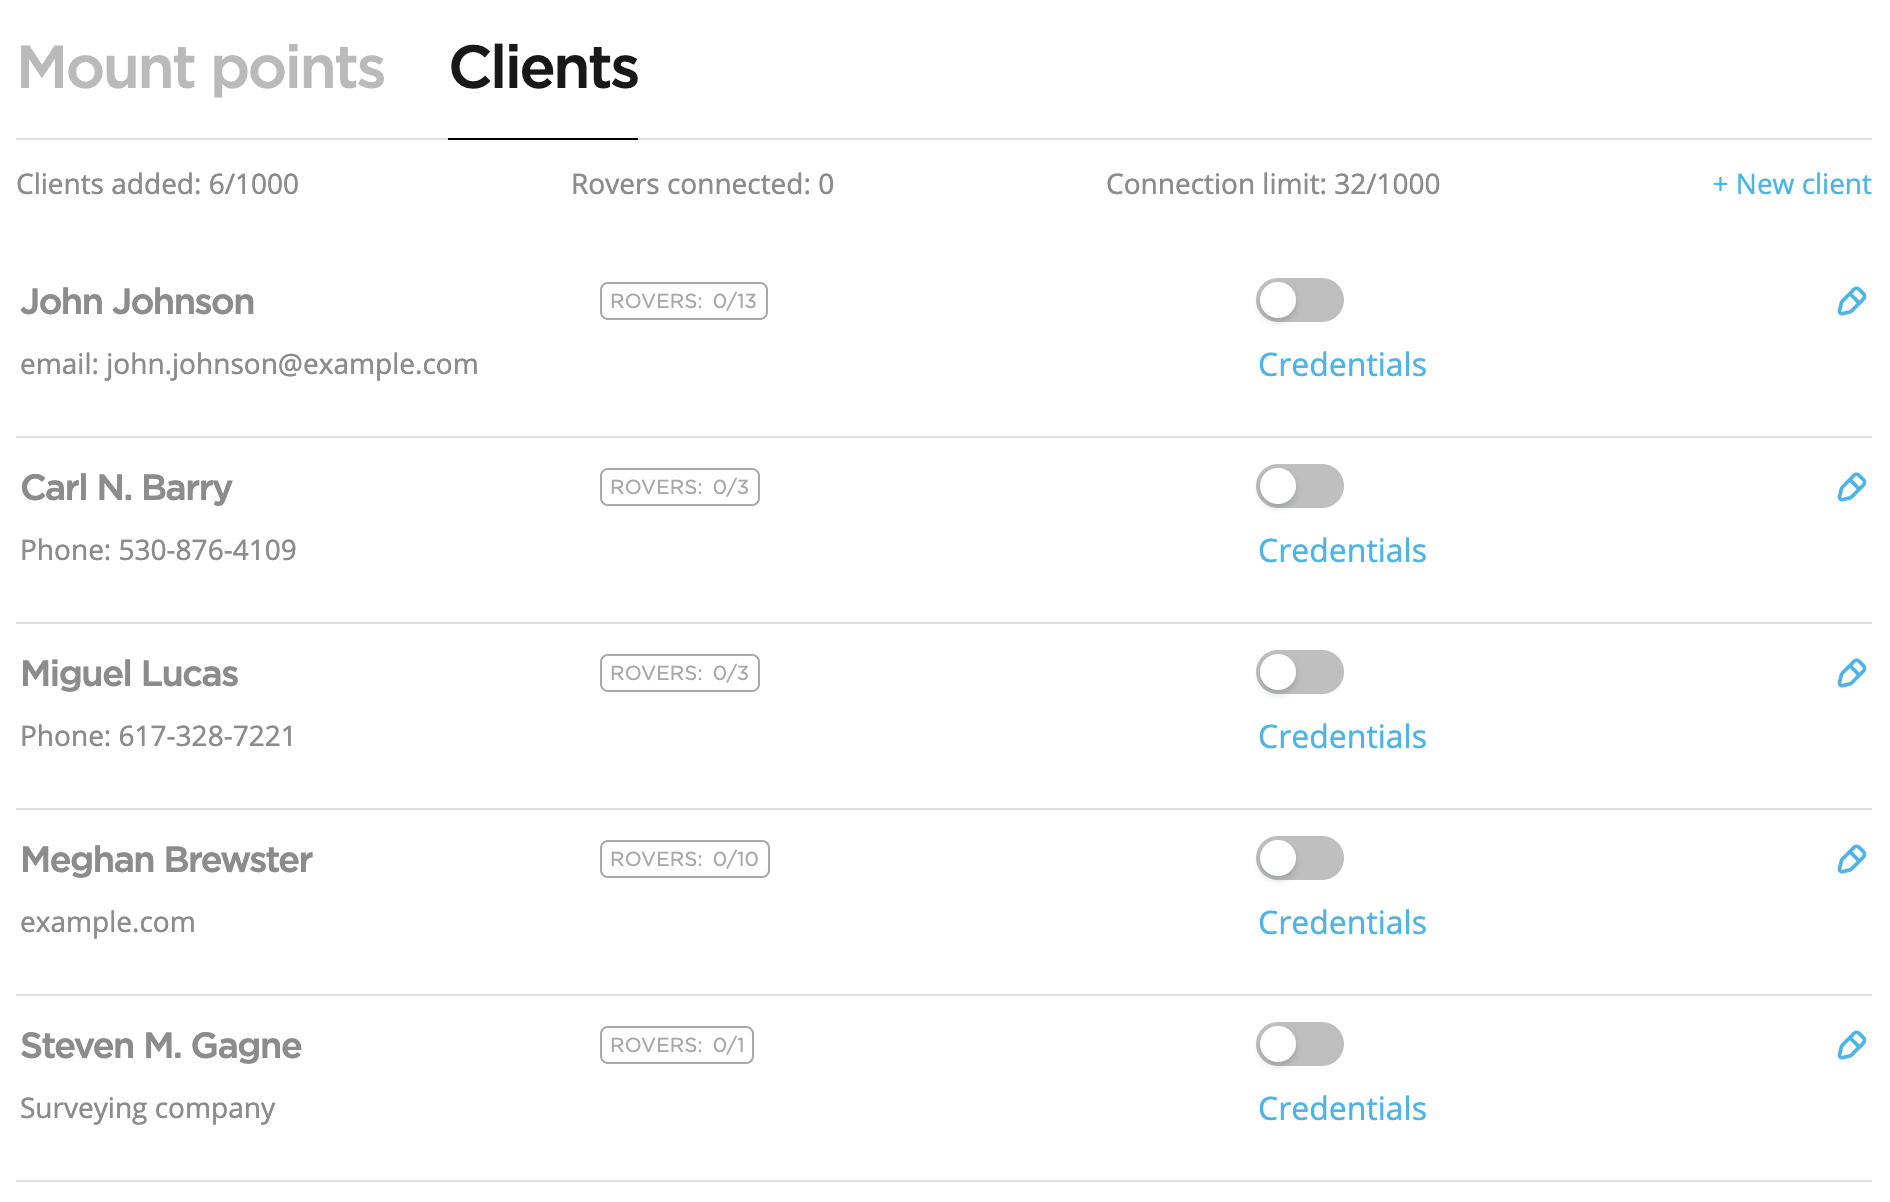Click the Meghan Brewster client name
Image resolution: width=1890 pixels, height=1202 pixels.
167,860
